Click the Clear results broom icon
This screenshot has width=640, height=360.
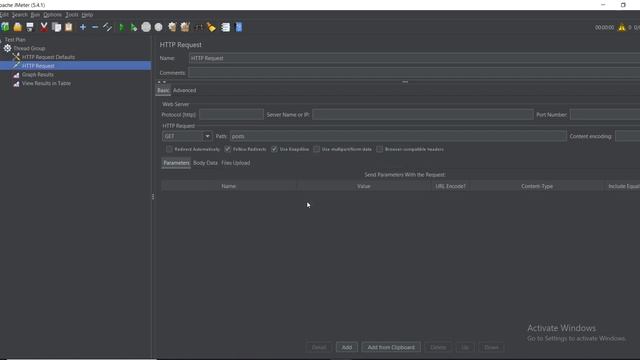(172, 27)
